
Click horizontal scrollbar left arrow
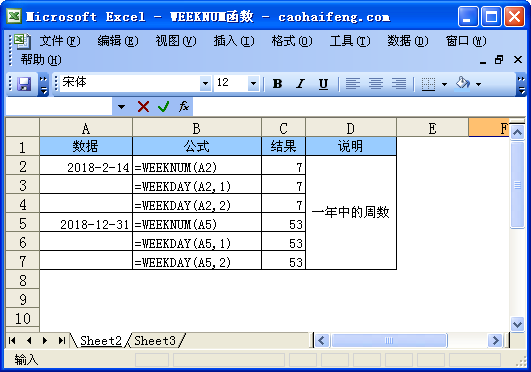(x=322, y=340)
